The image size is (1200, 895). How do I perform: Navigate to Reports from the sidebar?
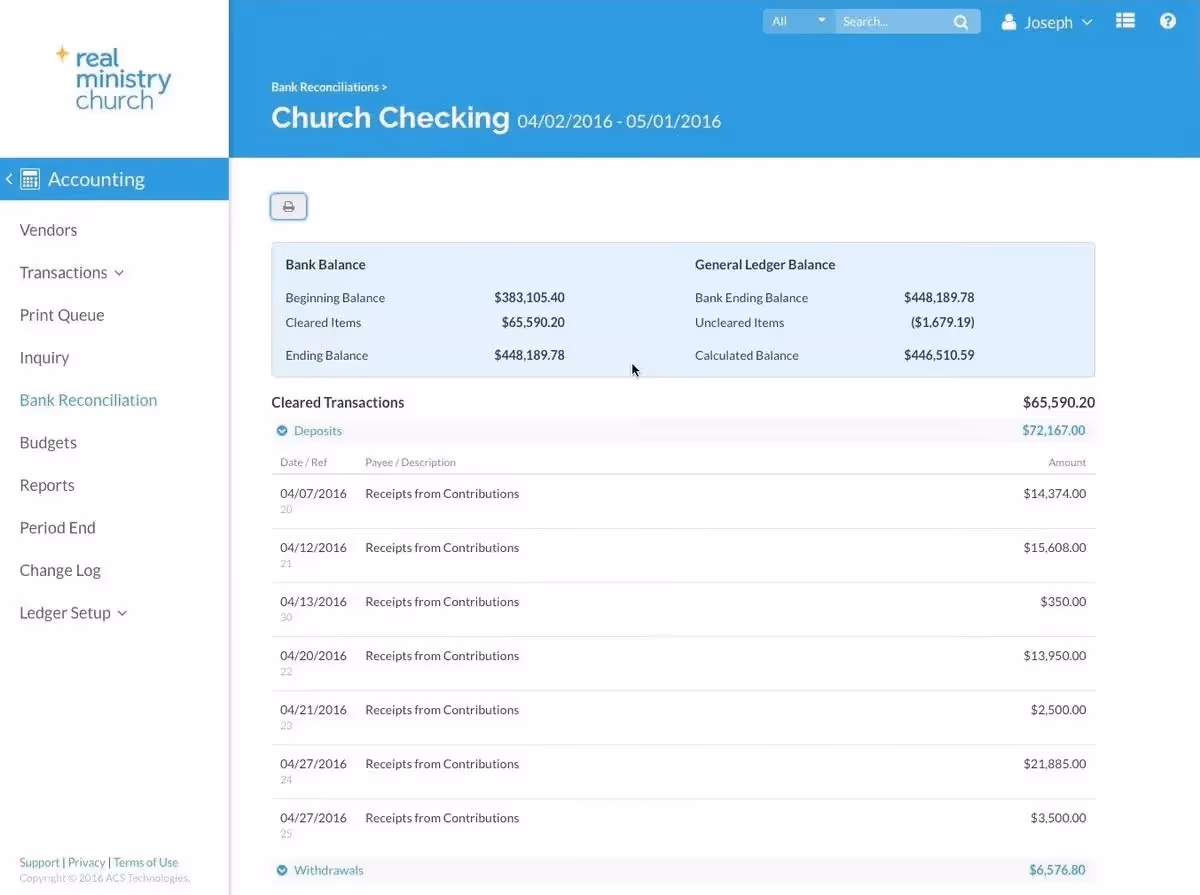(46, 484)
